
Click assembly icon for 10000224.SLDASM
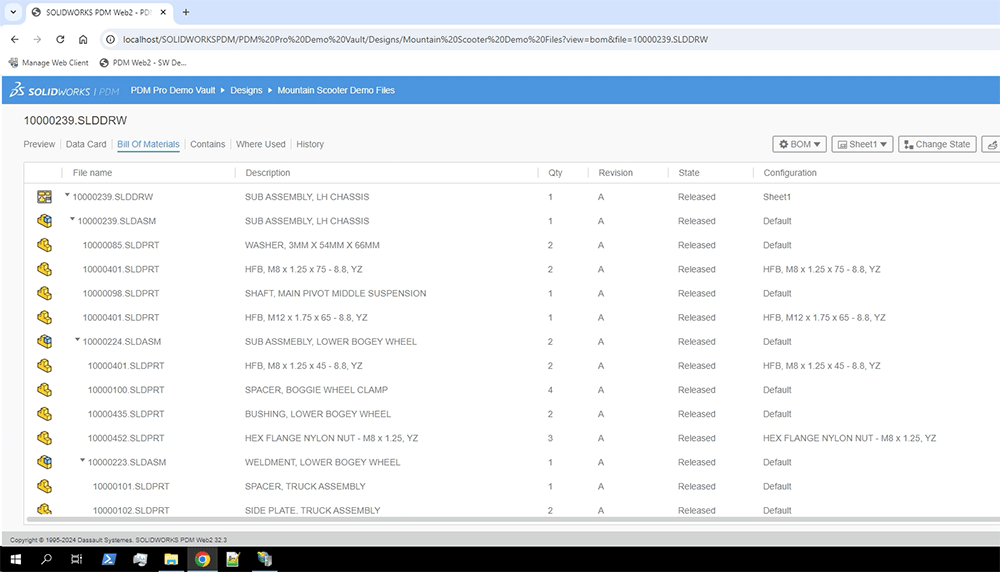44,341
